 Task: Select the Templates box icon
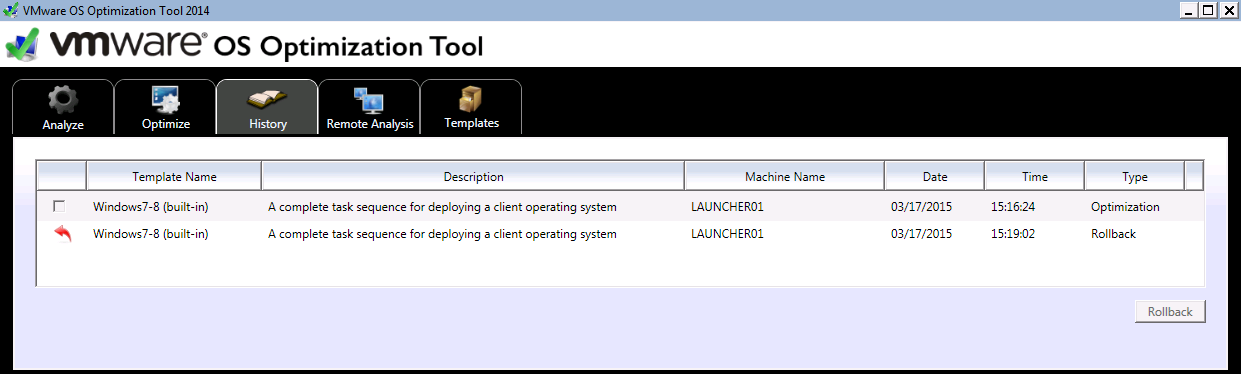coord(471,100)
